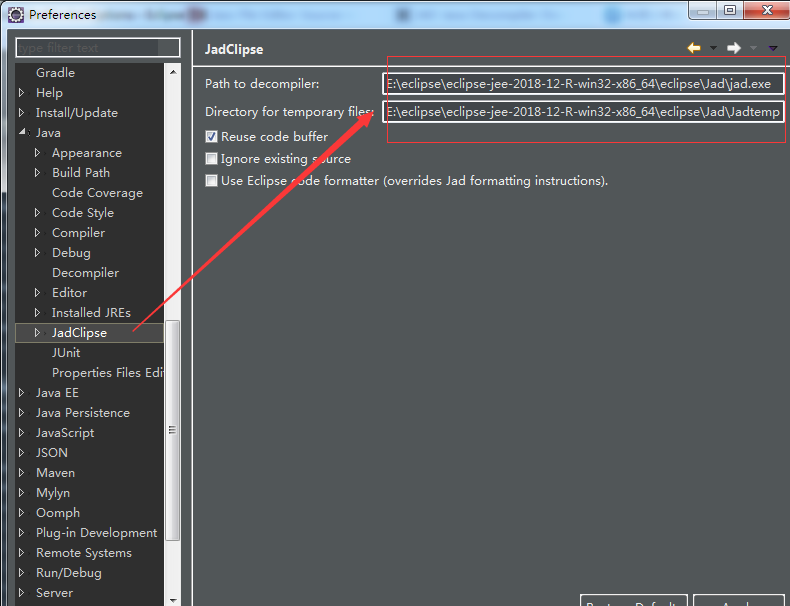790x606 pixels.
Task: Click the tree vertical scrollbar thumb
Action: [173, 430]
